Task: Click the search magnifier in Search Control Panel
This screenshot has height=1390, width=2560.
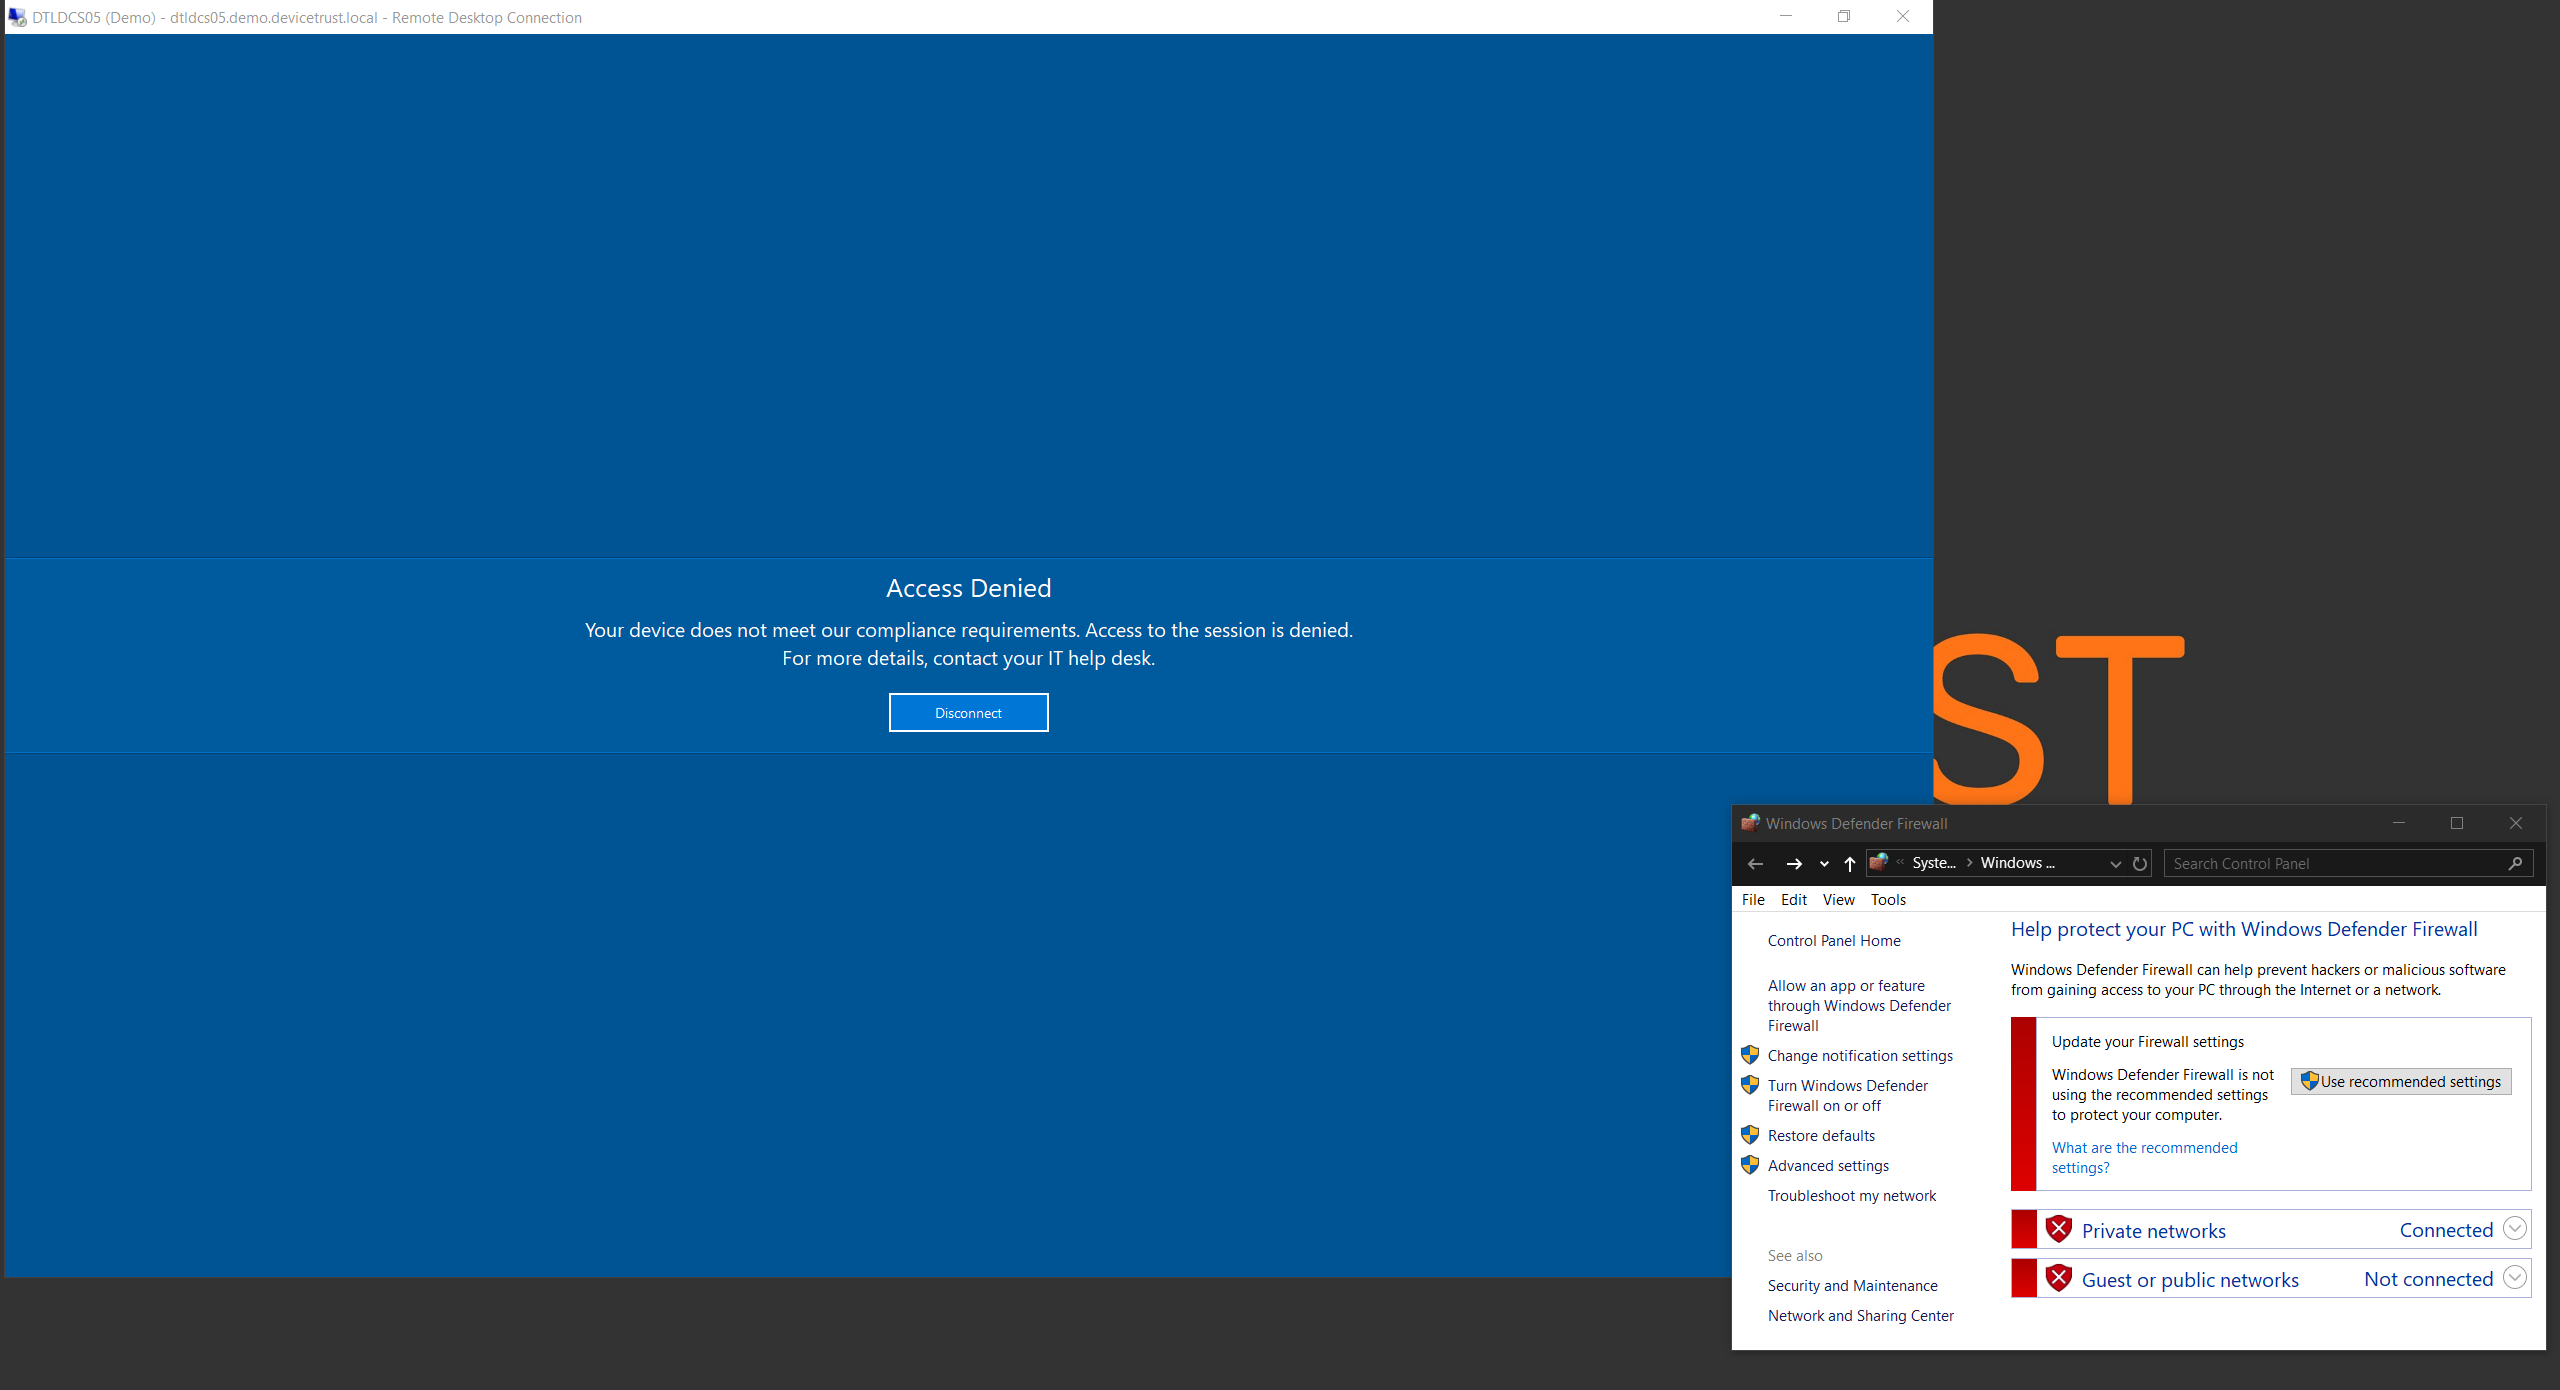Action: [x=2516, y=863]
